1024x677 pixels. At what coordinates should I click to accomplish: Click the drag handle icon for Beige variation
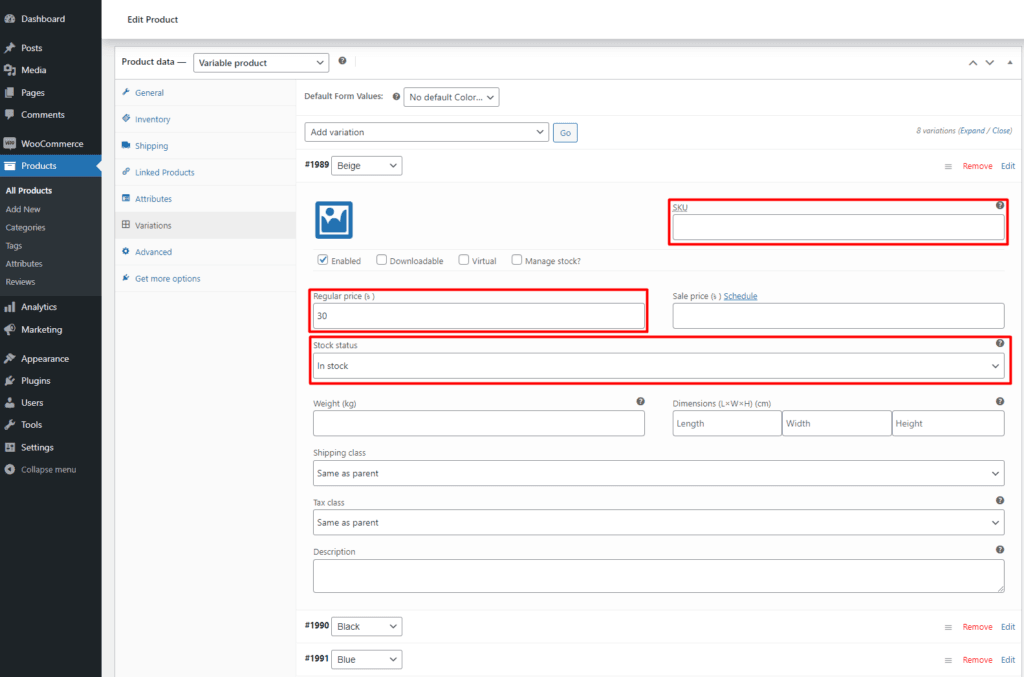948,166
